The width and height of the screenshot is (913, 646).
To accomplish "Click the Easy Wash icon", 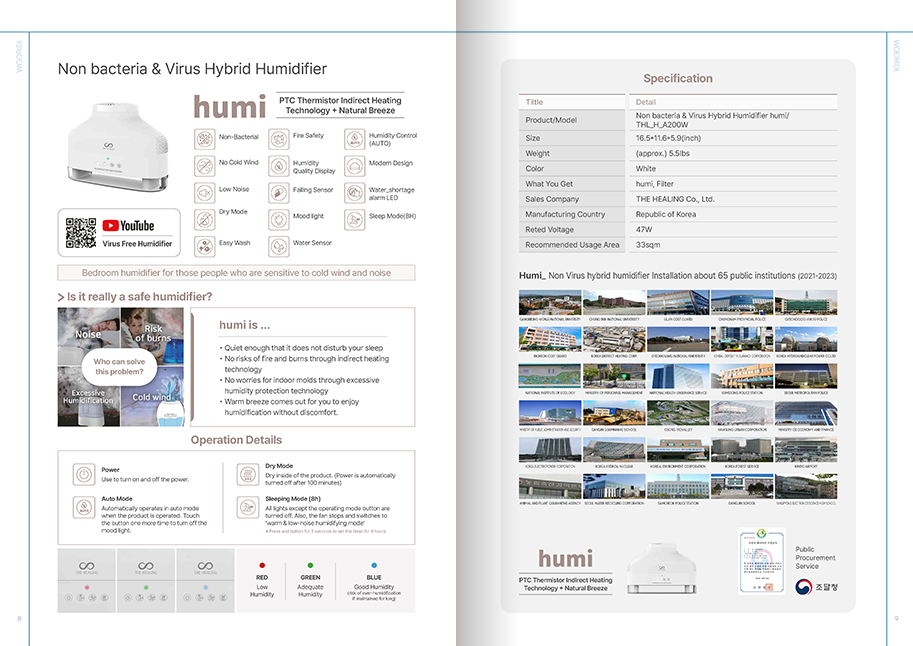I will [204, 243].
